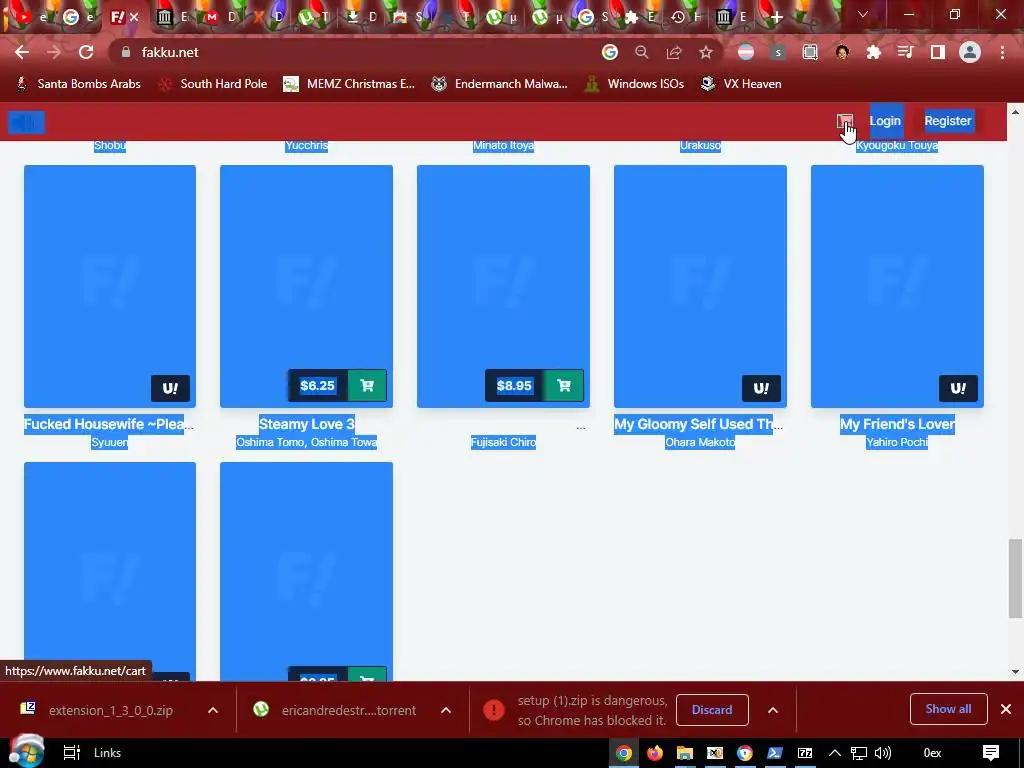The width and height of the screenshot is (1024, 768).
Task: Close the active fakku tab
Action: pyautogui.click(x=135, y=17)
